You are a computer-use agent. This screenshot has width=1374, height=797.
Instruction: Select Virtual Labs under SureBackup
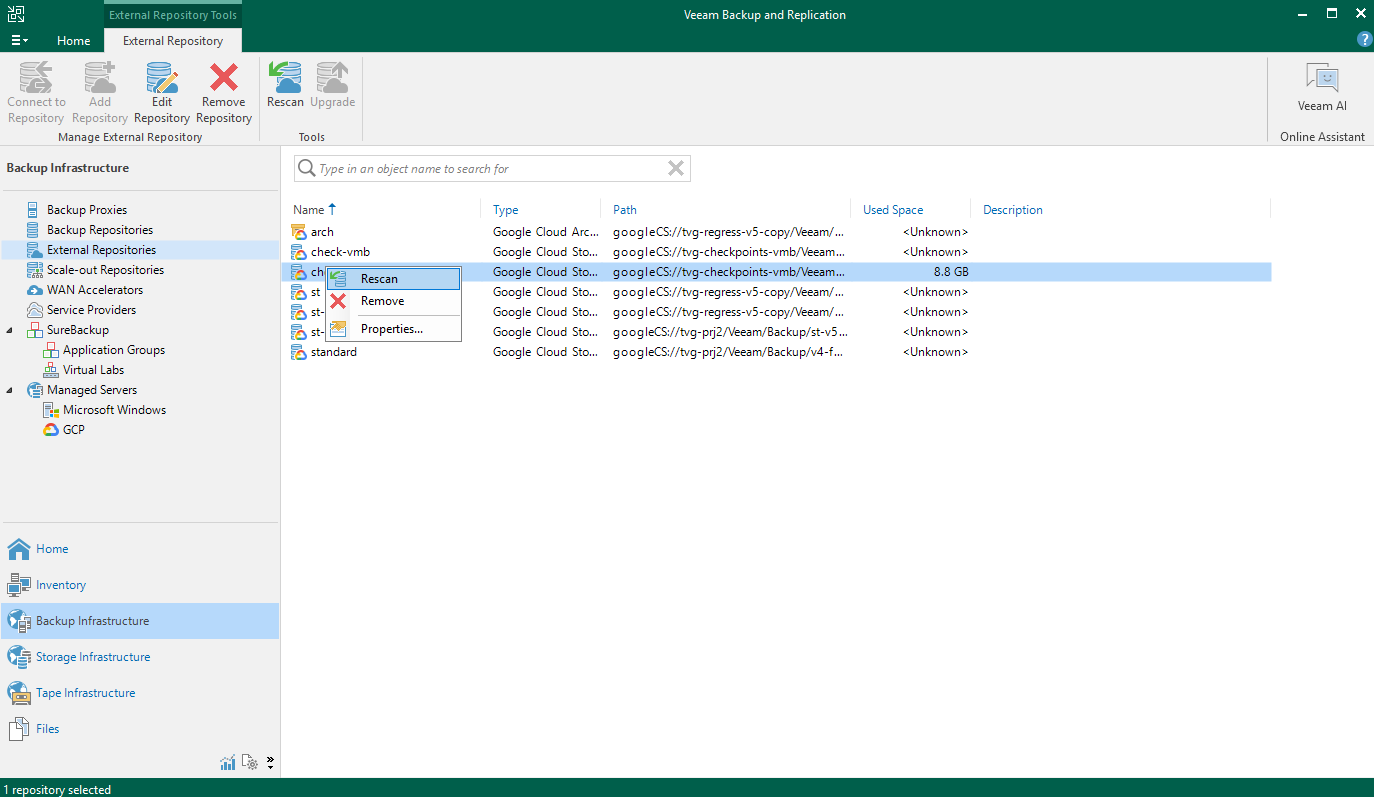(x=93, y=370)
